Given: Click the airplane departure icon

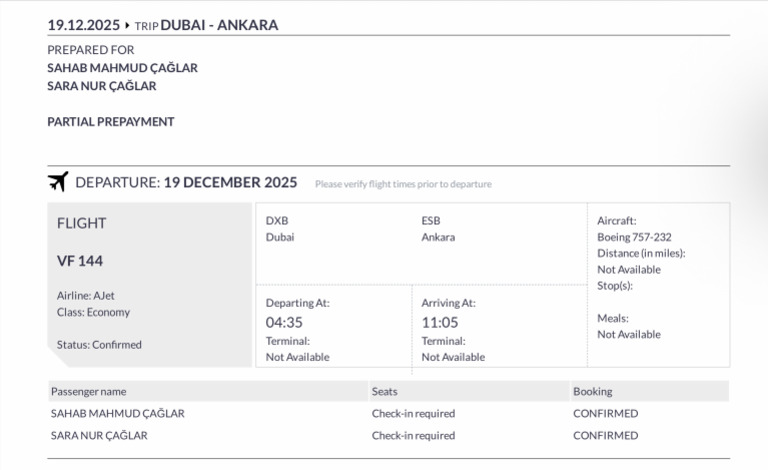Looking at the screenshot, I should pos(58,182).
